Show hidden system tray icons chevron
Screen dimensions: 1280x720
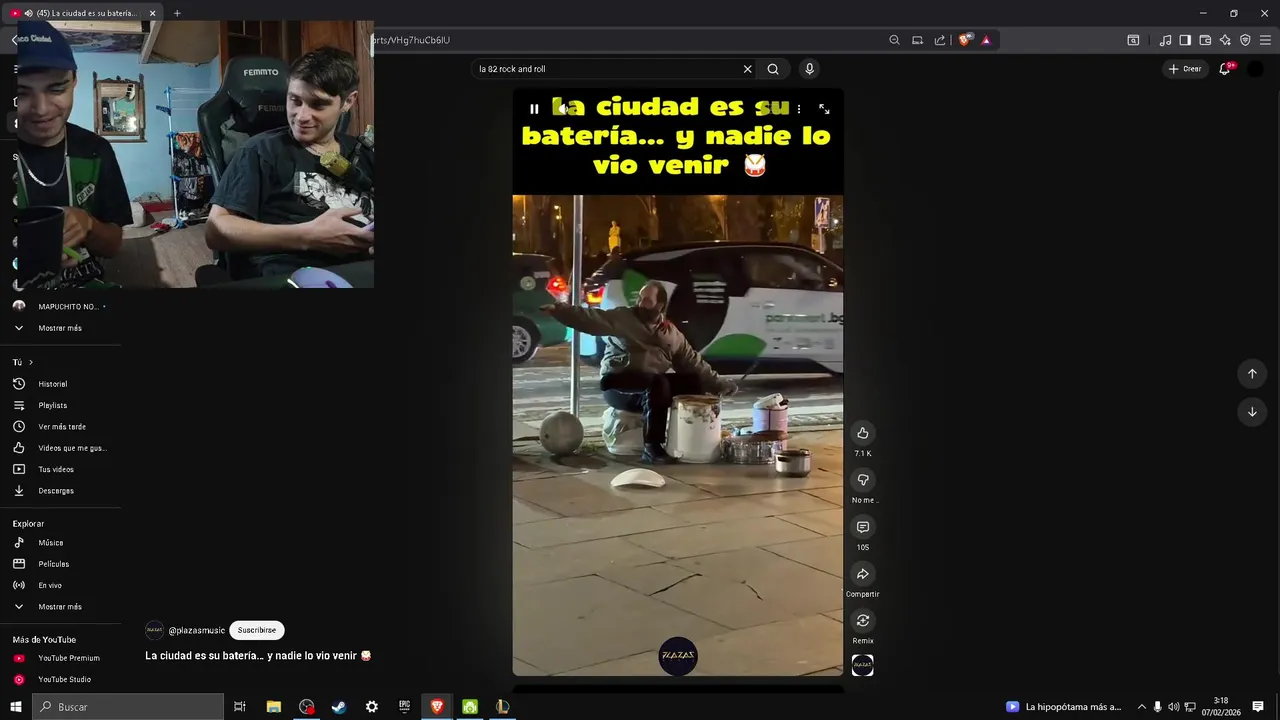click(1142, 707)
